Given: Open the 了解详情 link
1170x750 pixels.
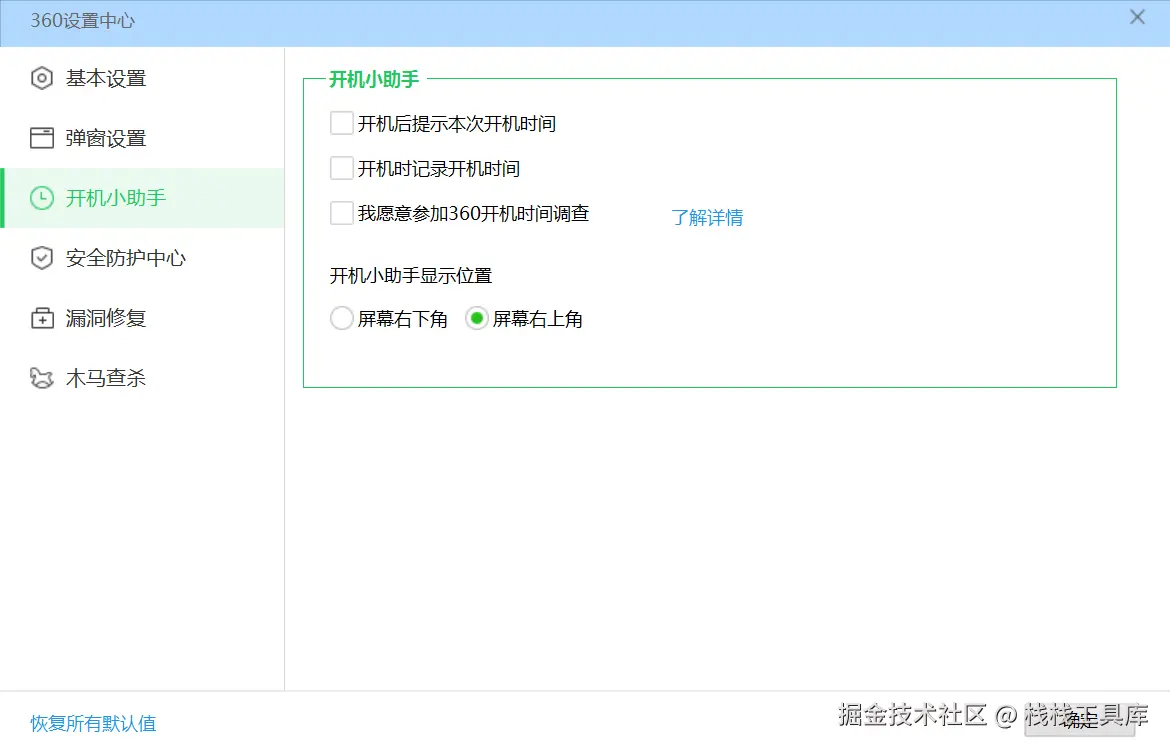Looking at the screenshot, I should 707,217.
